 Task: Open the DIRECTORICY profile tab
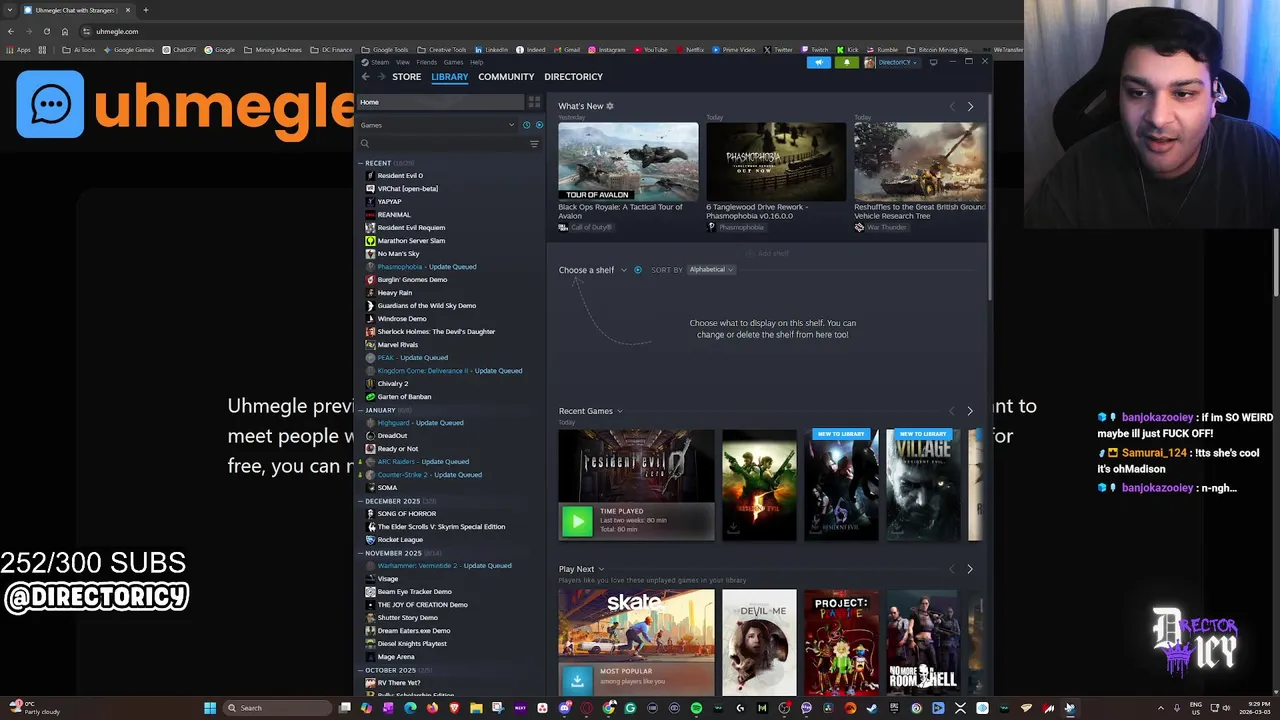tap(573, 77)
